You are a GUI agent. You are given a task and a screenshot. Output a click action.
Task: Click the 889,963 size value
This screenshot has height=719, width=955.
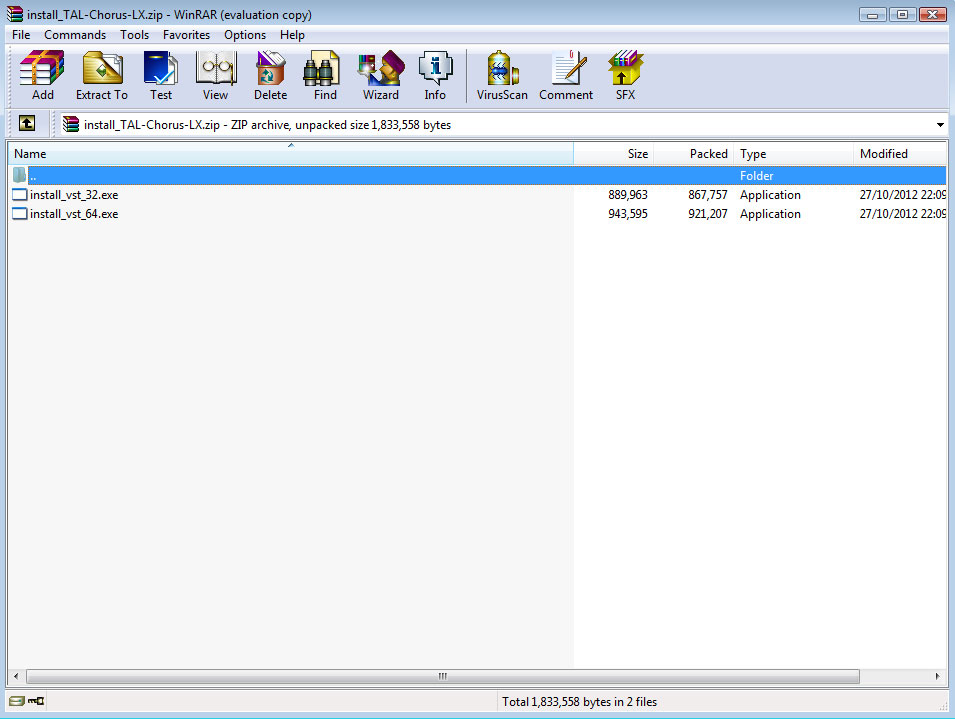pos(627,195)
